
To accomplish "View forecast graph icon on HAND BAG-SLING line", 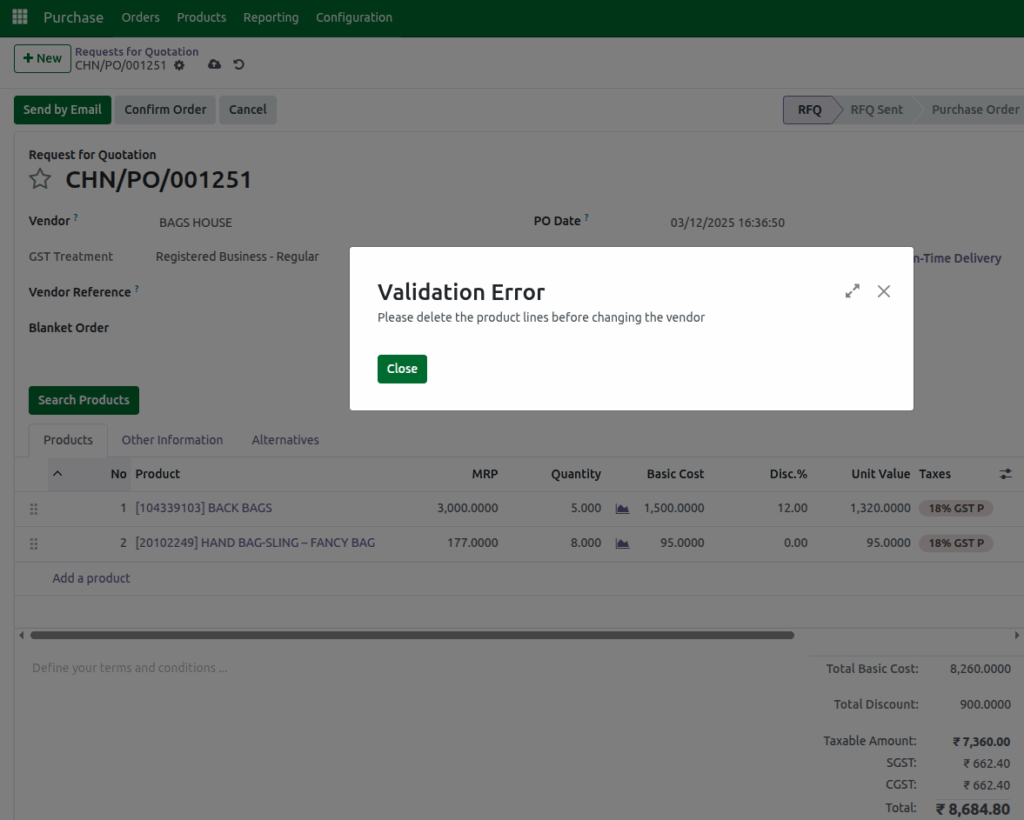I will (x=621, y=543).
